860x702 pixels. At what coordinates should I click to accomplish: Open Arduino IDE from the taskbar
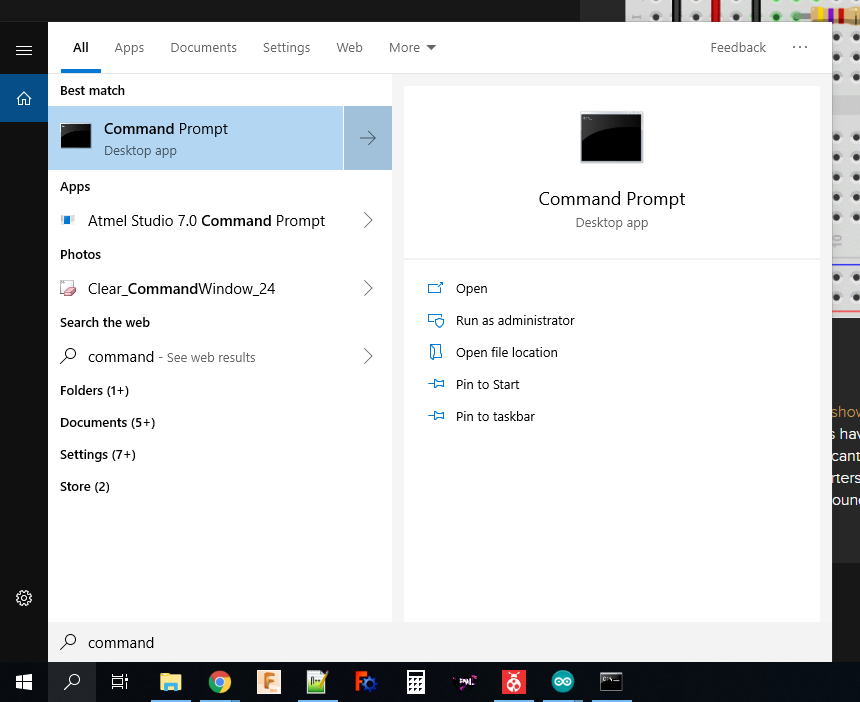click(x=563, y=682)
